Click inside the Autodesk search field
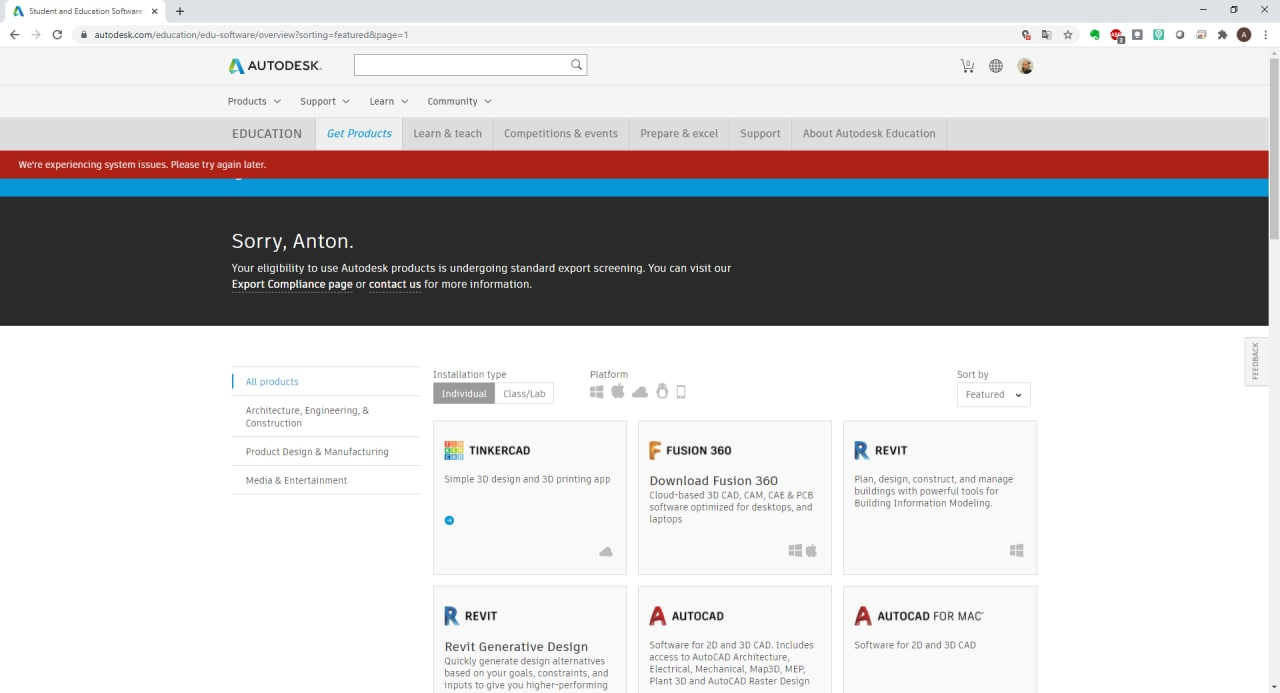 click(x=460, y=64)
